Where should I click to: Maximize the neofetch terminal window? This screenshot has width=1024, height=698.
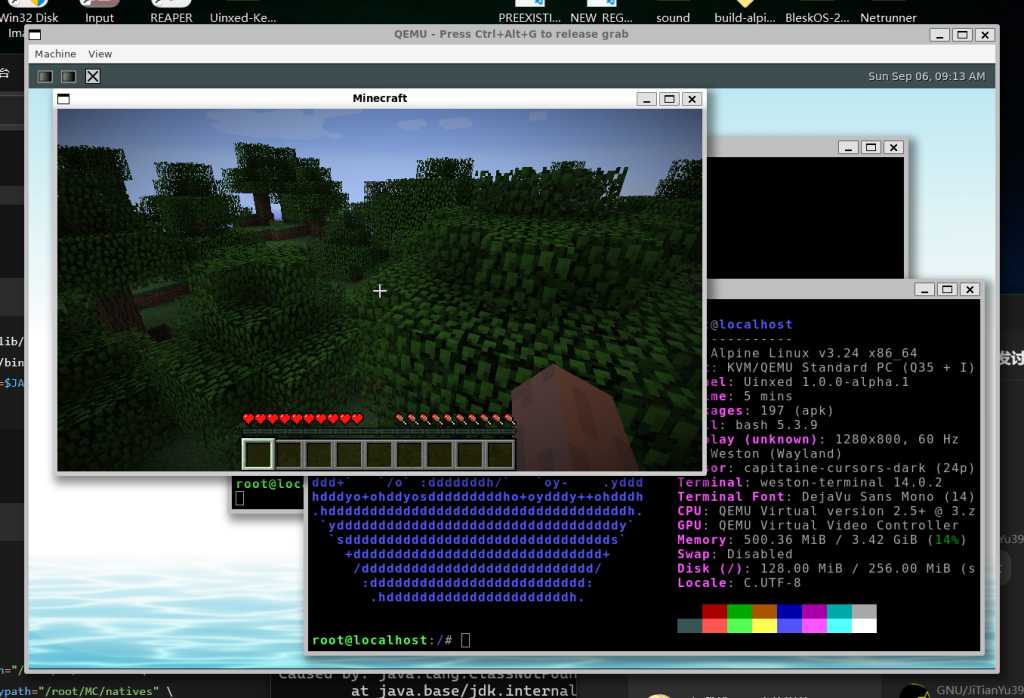(x=947, y=289)
